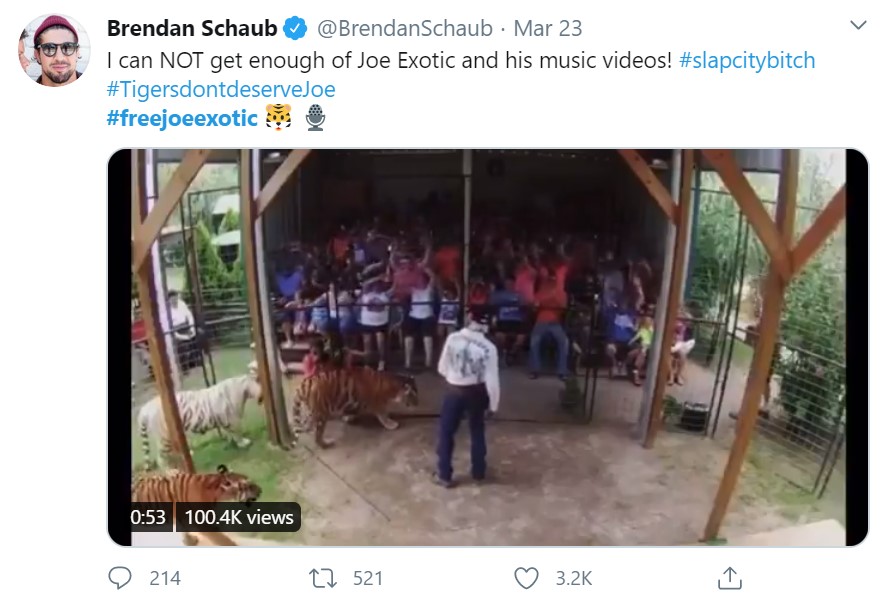Open the #TigersdontdeserveJoe hashtag
This screenshot has height=601, width=885.
click(x=221, y=89)
